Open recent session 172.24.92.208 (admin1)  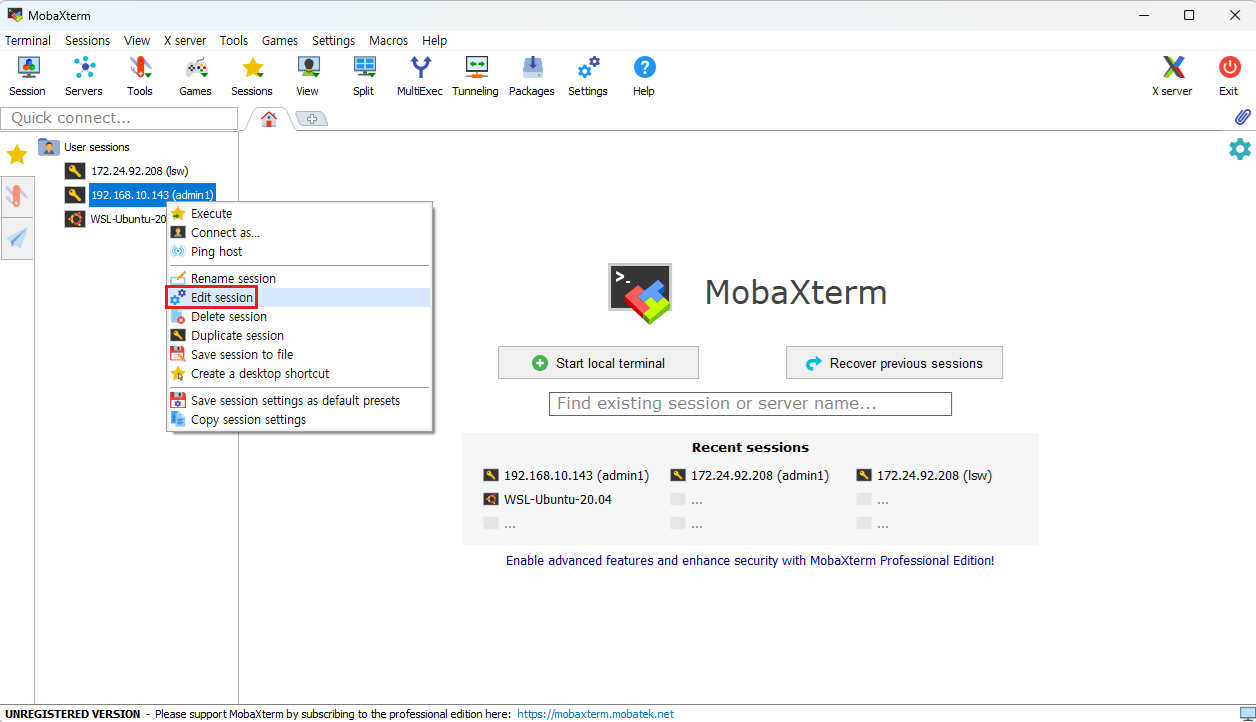coord(750,476)
